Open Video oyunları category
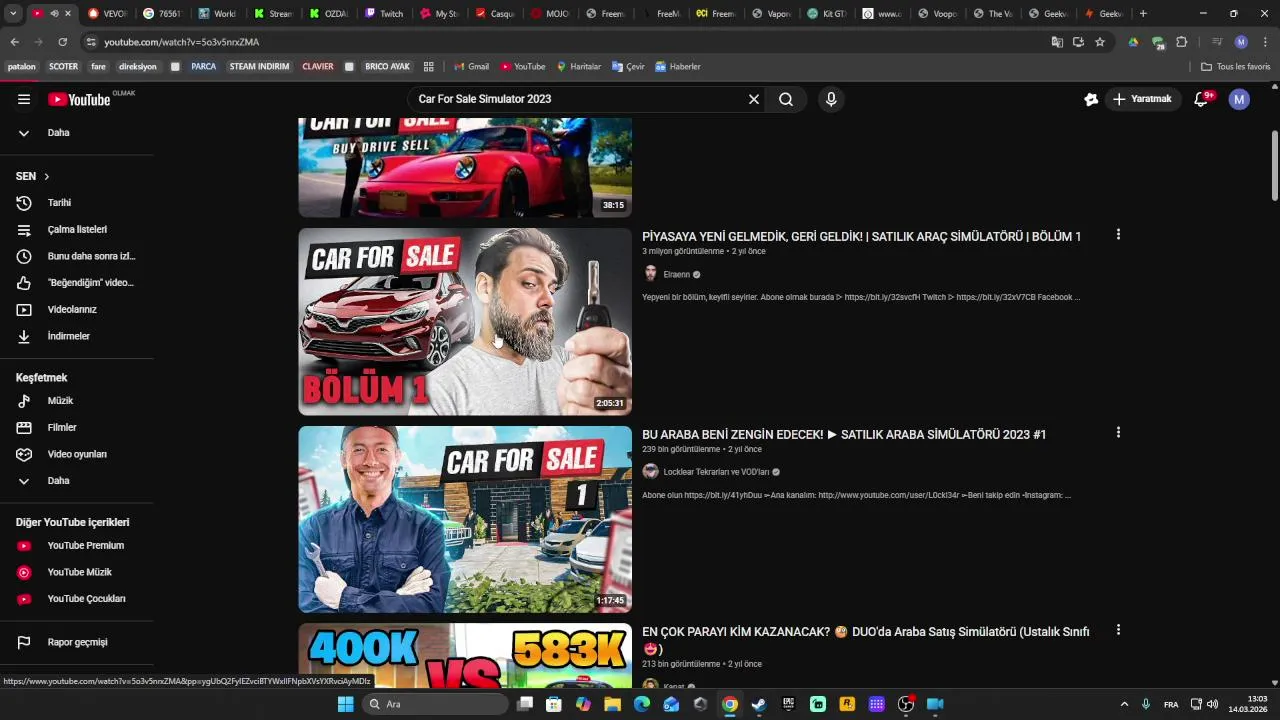 (77, 454)
